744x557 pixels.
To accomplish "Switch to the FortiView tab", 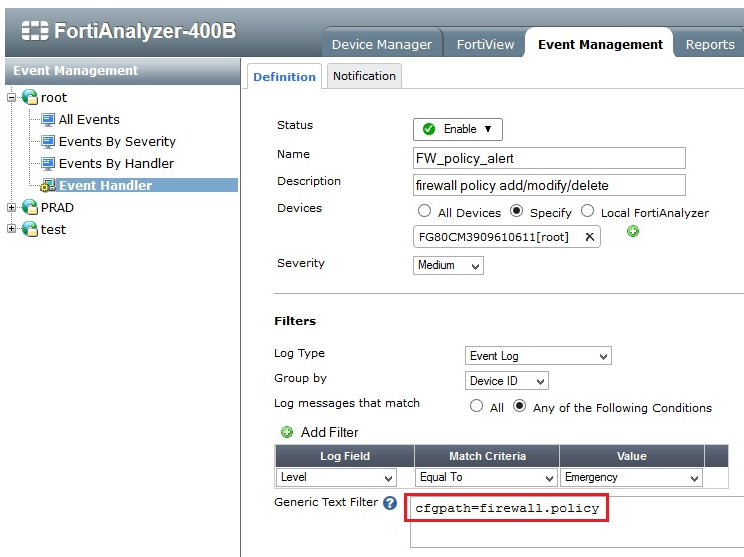I will (x=485, y=44).
